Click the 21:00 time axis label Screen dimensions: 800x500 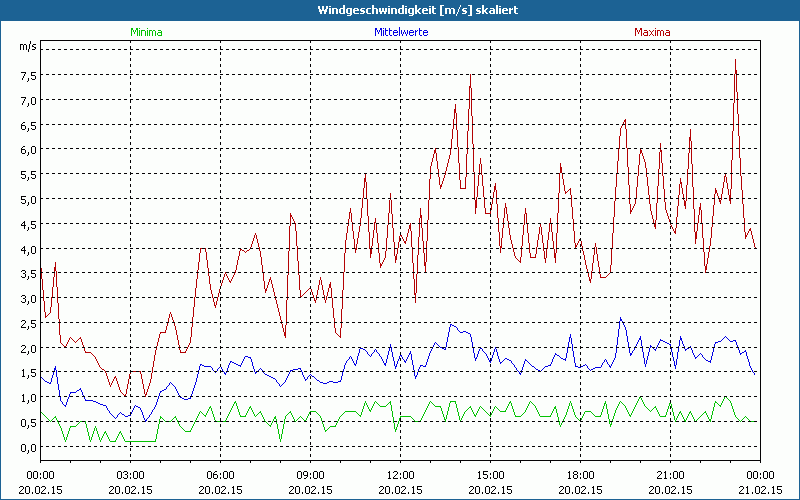671,475
